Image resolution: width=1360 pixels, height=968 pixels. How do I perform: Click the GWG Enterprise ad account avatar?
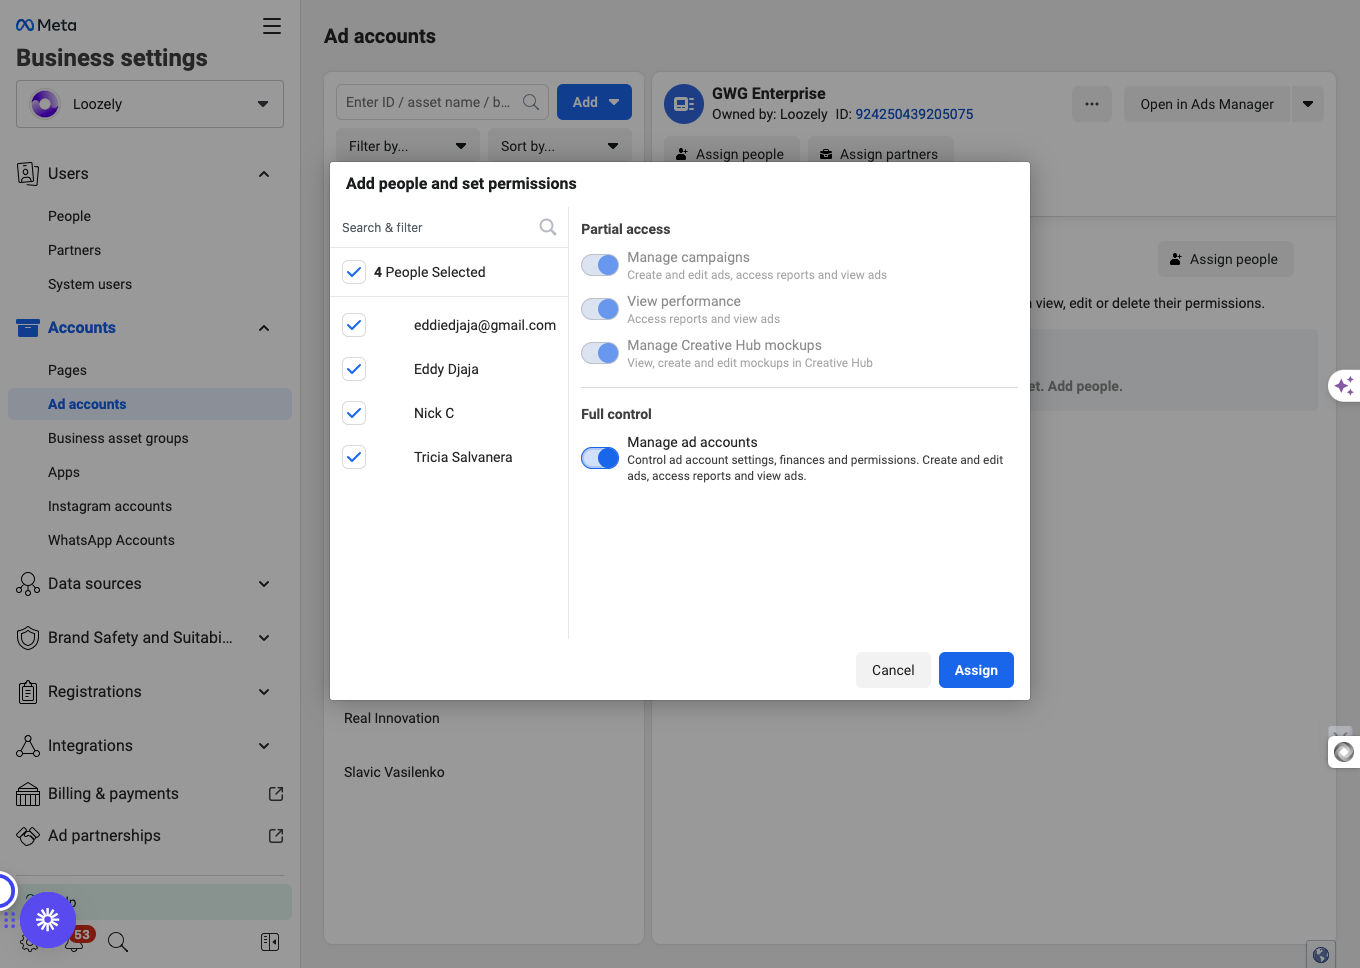pos(684,104)
